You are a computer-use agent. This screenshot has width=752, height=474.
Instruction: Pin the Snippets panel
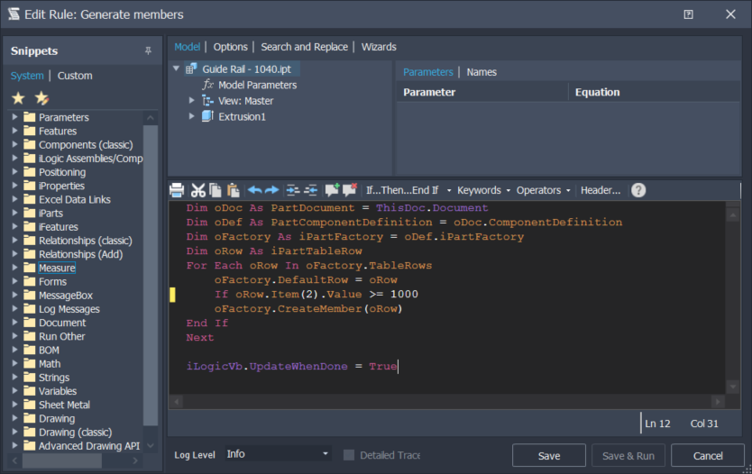pyautogui.click(x=148, y=51)
